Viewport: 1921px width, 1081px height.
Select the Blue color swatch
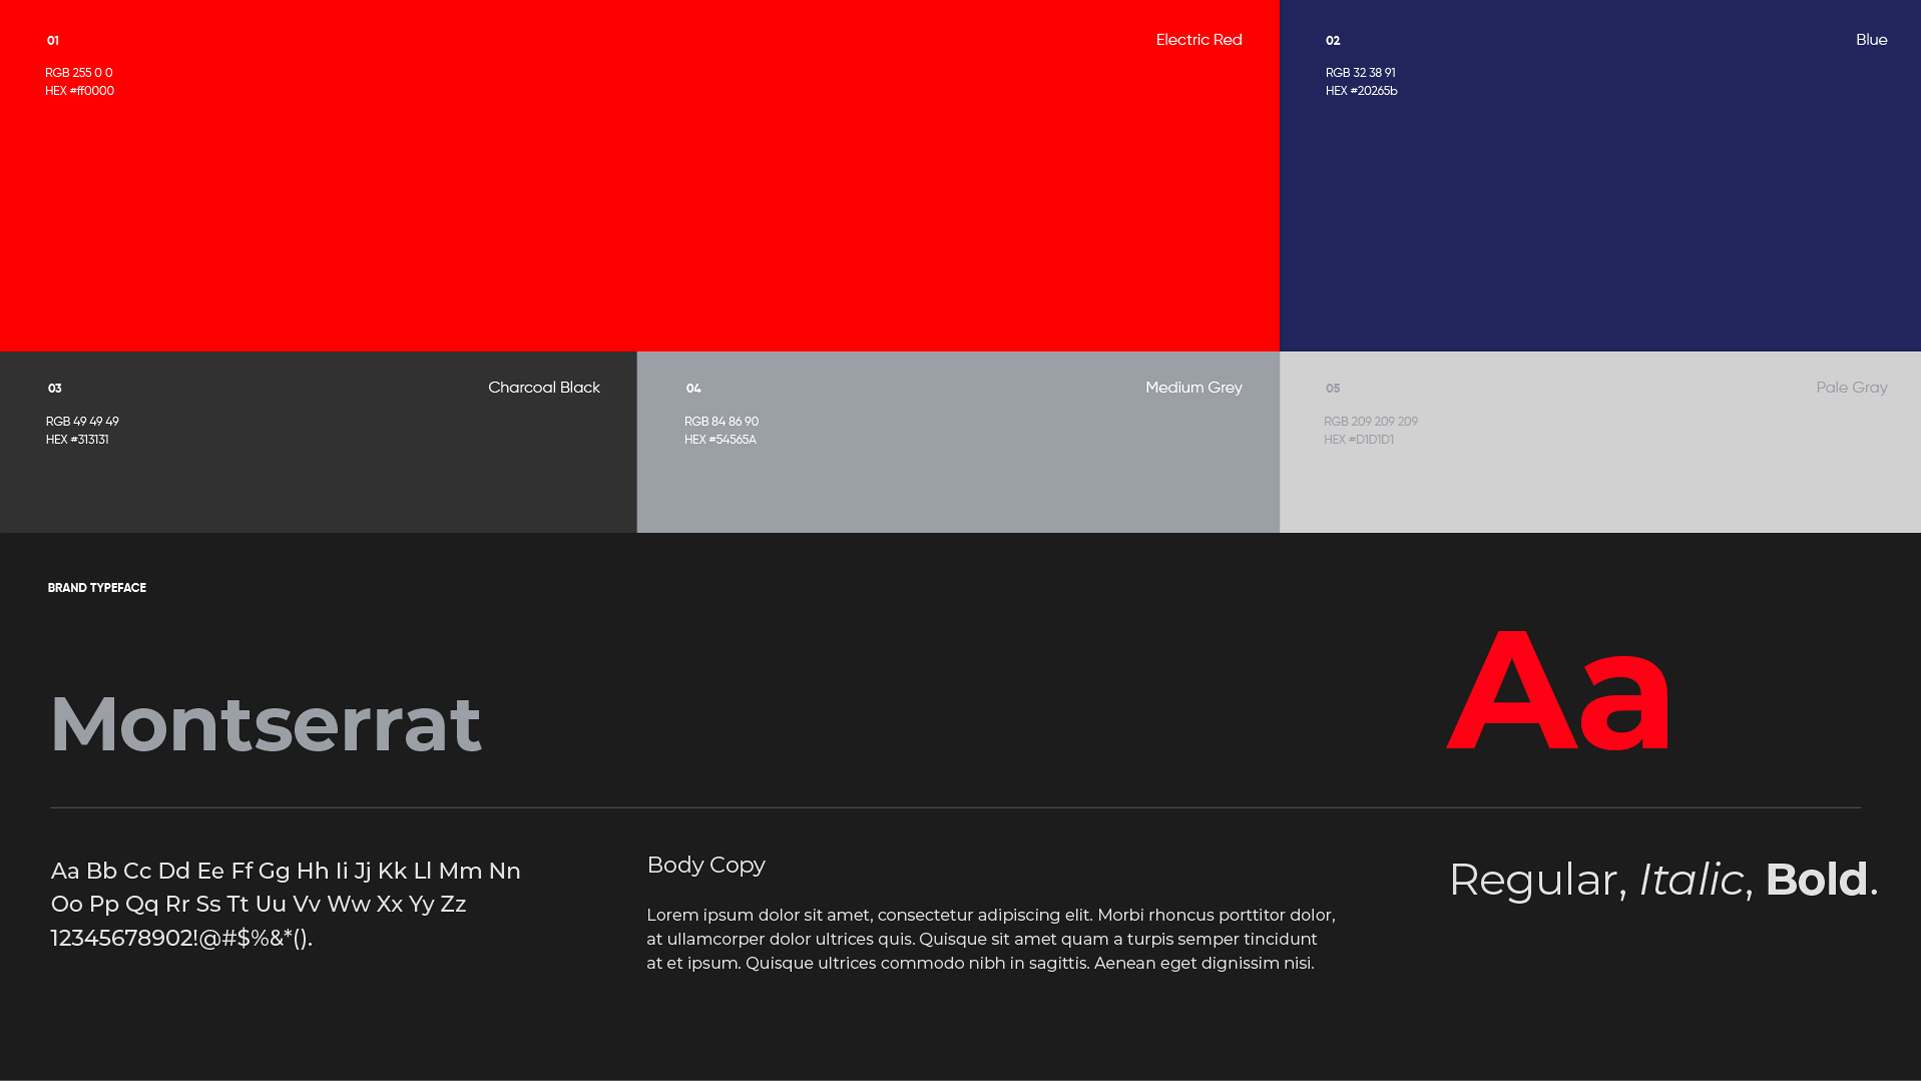tap(1600, 175)
